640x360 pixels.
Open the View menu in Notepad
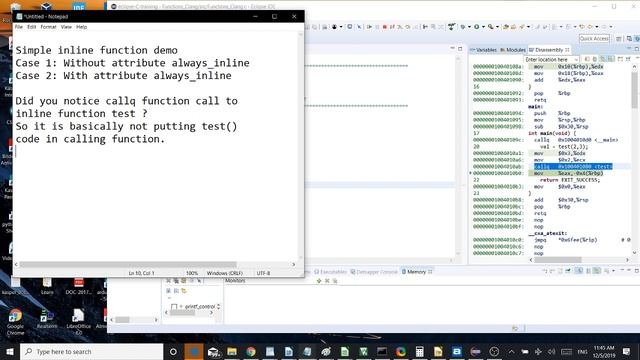coord(66,27)
